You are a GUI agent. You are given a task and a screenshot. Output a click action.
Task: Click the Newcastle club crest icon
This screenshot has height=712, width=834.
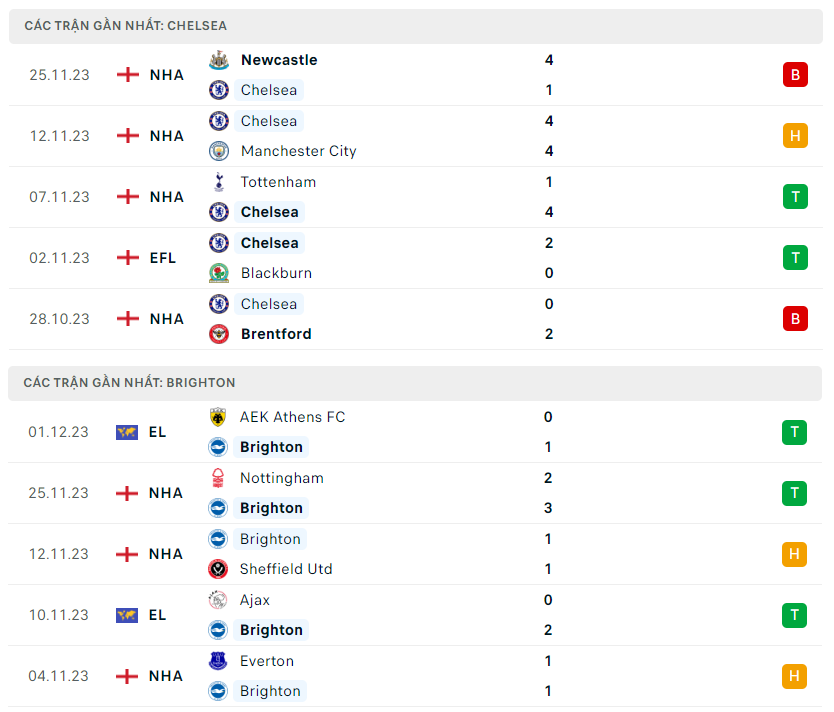coord(218,60)
